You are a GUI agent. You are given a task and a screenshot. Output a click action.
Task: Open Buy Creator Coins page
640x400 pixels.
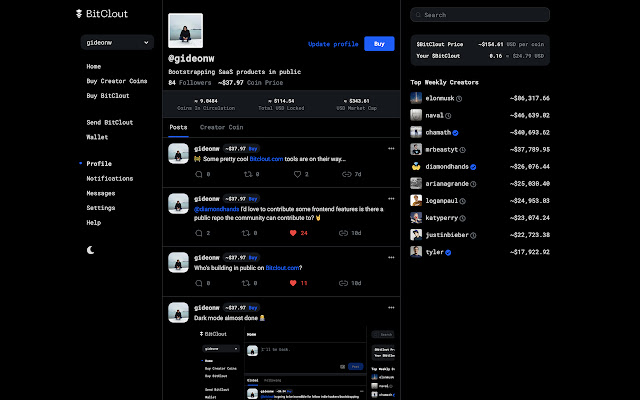coord(117,81)
